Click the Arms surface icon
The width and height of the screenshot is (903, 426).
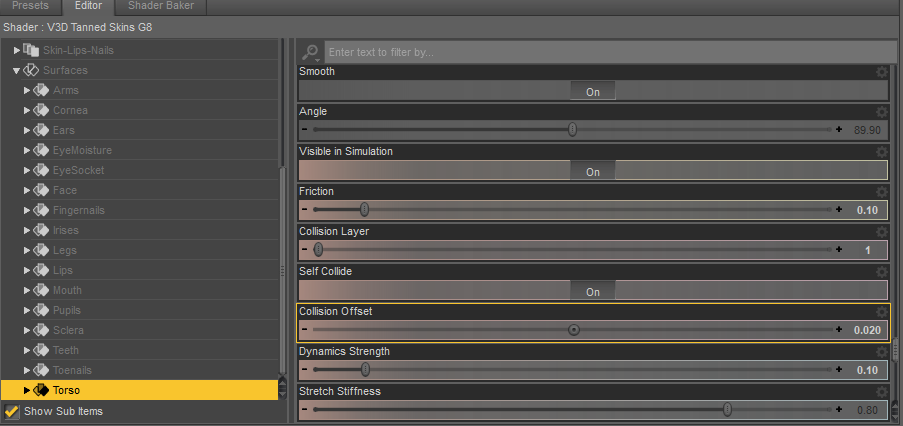tap(41, 90)
